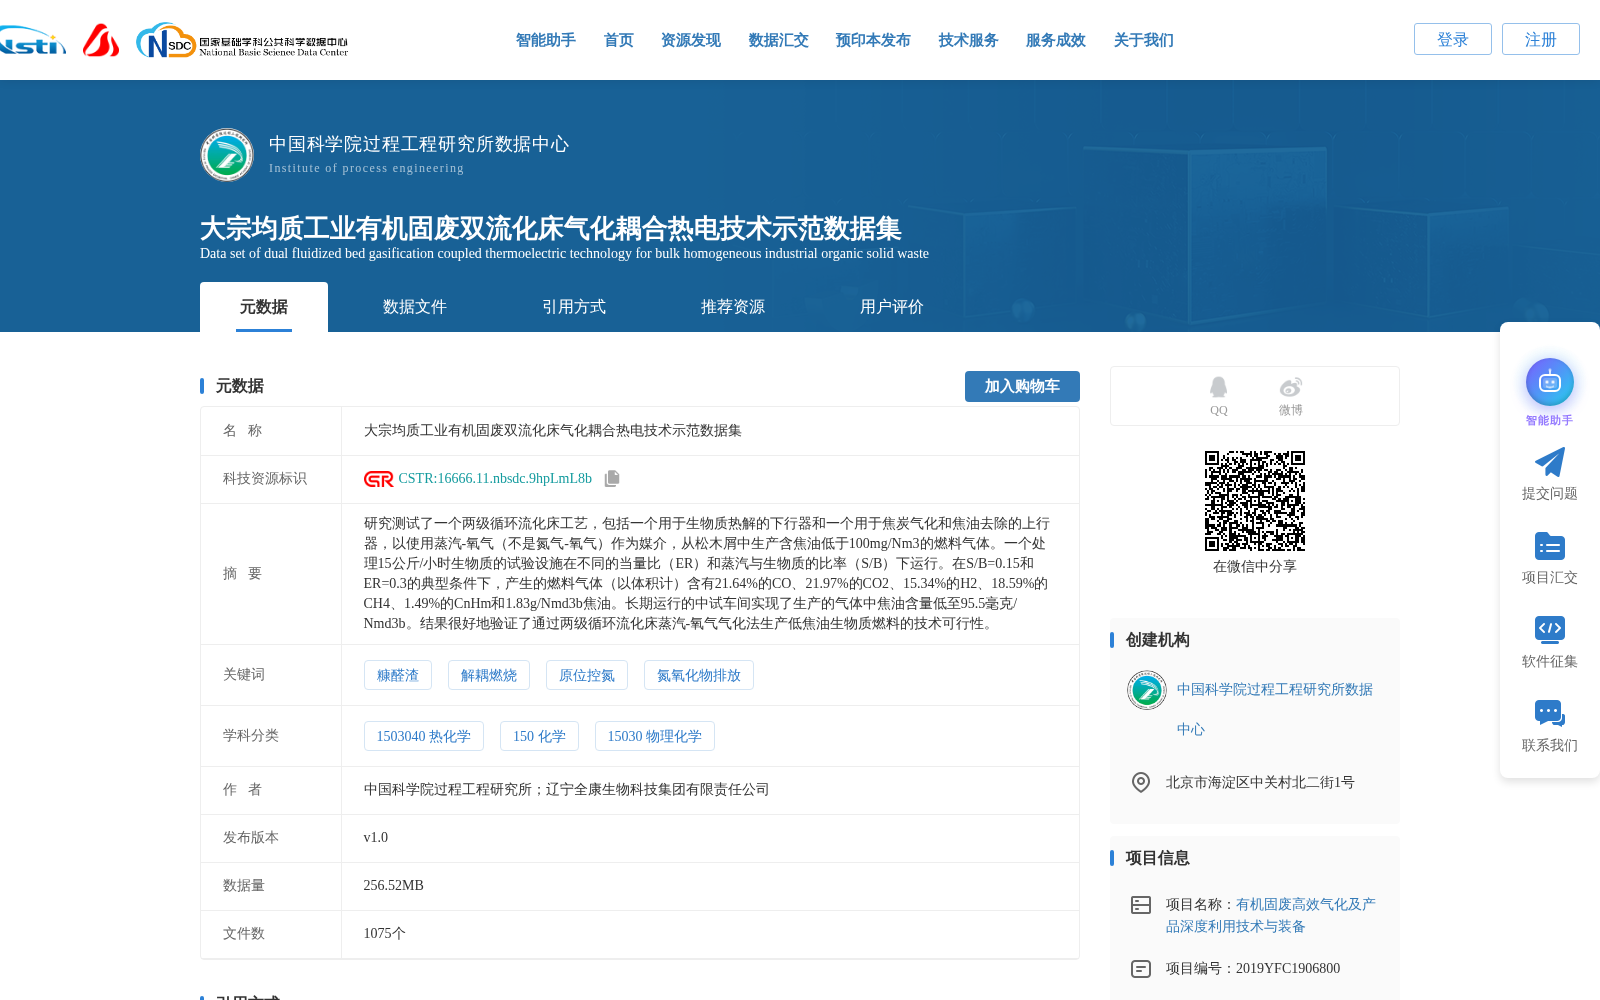This screenshot has width=1600, height=1000.
Task: Click the WeChat share QR code
Action: 1255,501
